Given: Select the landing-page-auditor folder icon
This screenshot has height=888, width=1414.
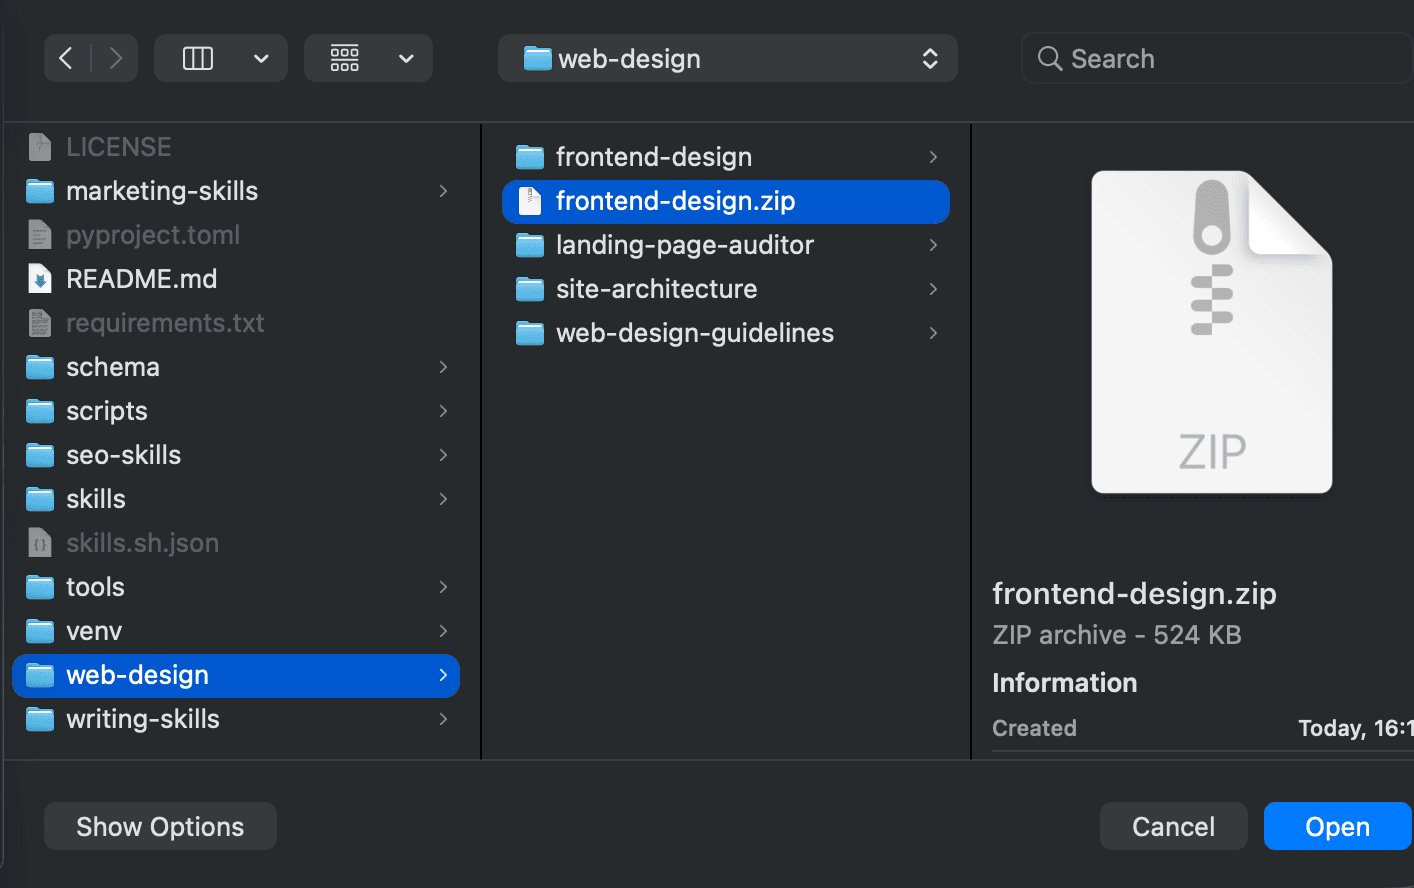Looking at the screenshot, I should (530, 245).
